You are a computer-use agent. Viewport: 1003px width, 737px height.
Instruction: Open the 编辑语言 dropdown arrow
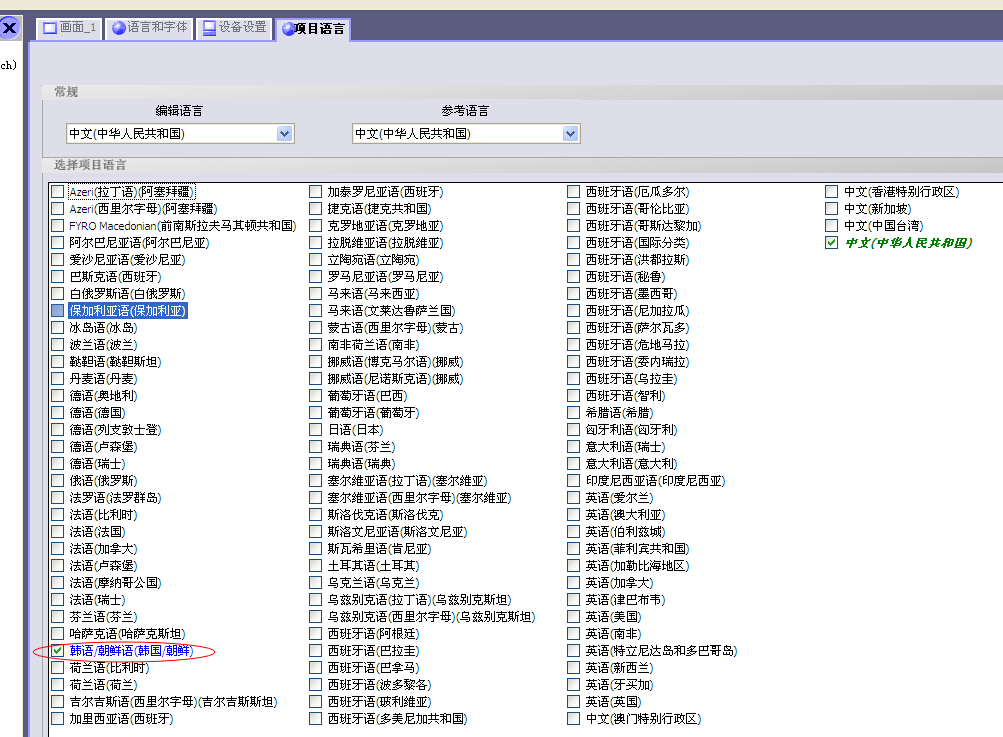pyautogui.click(x=285, y=134)
